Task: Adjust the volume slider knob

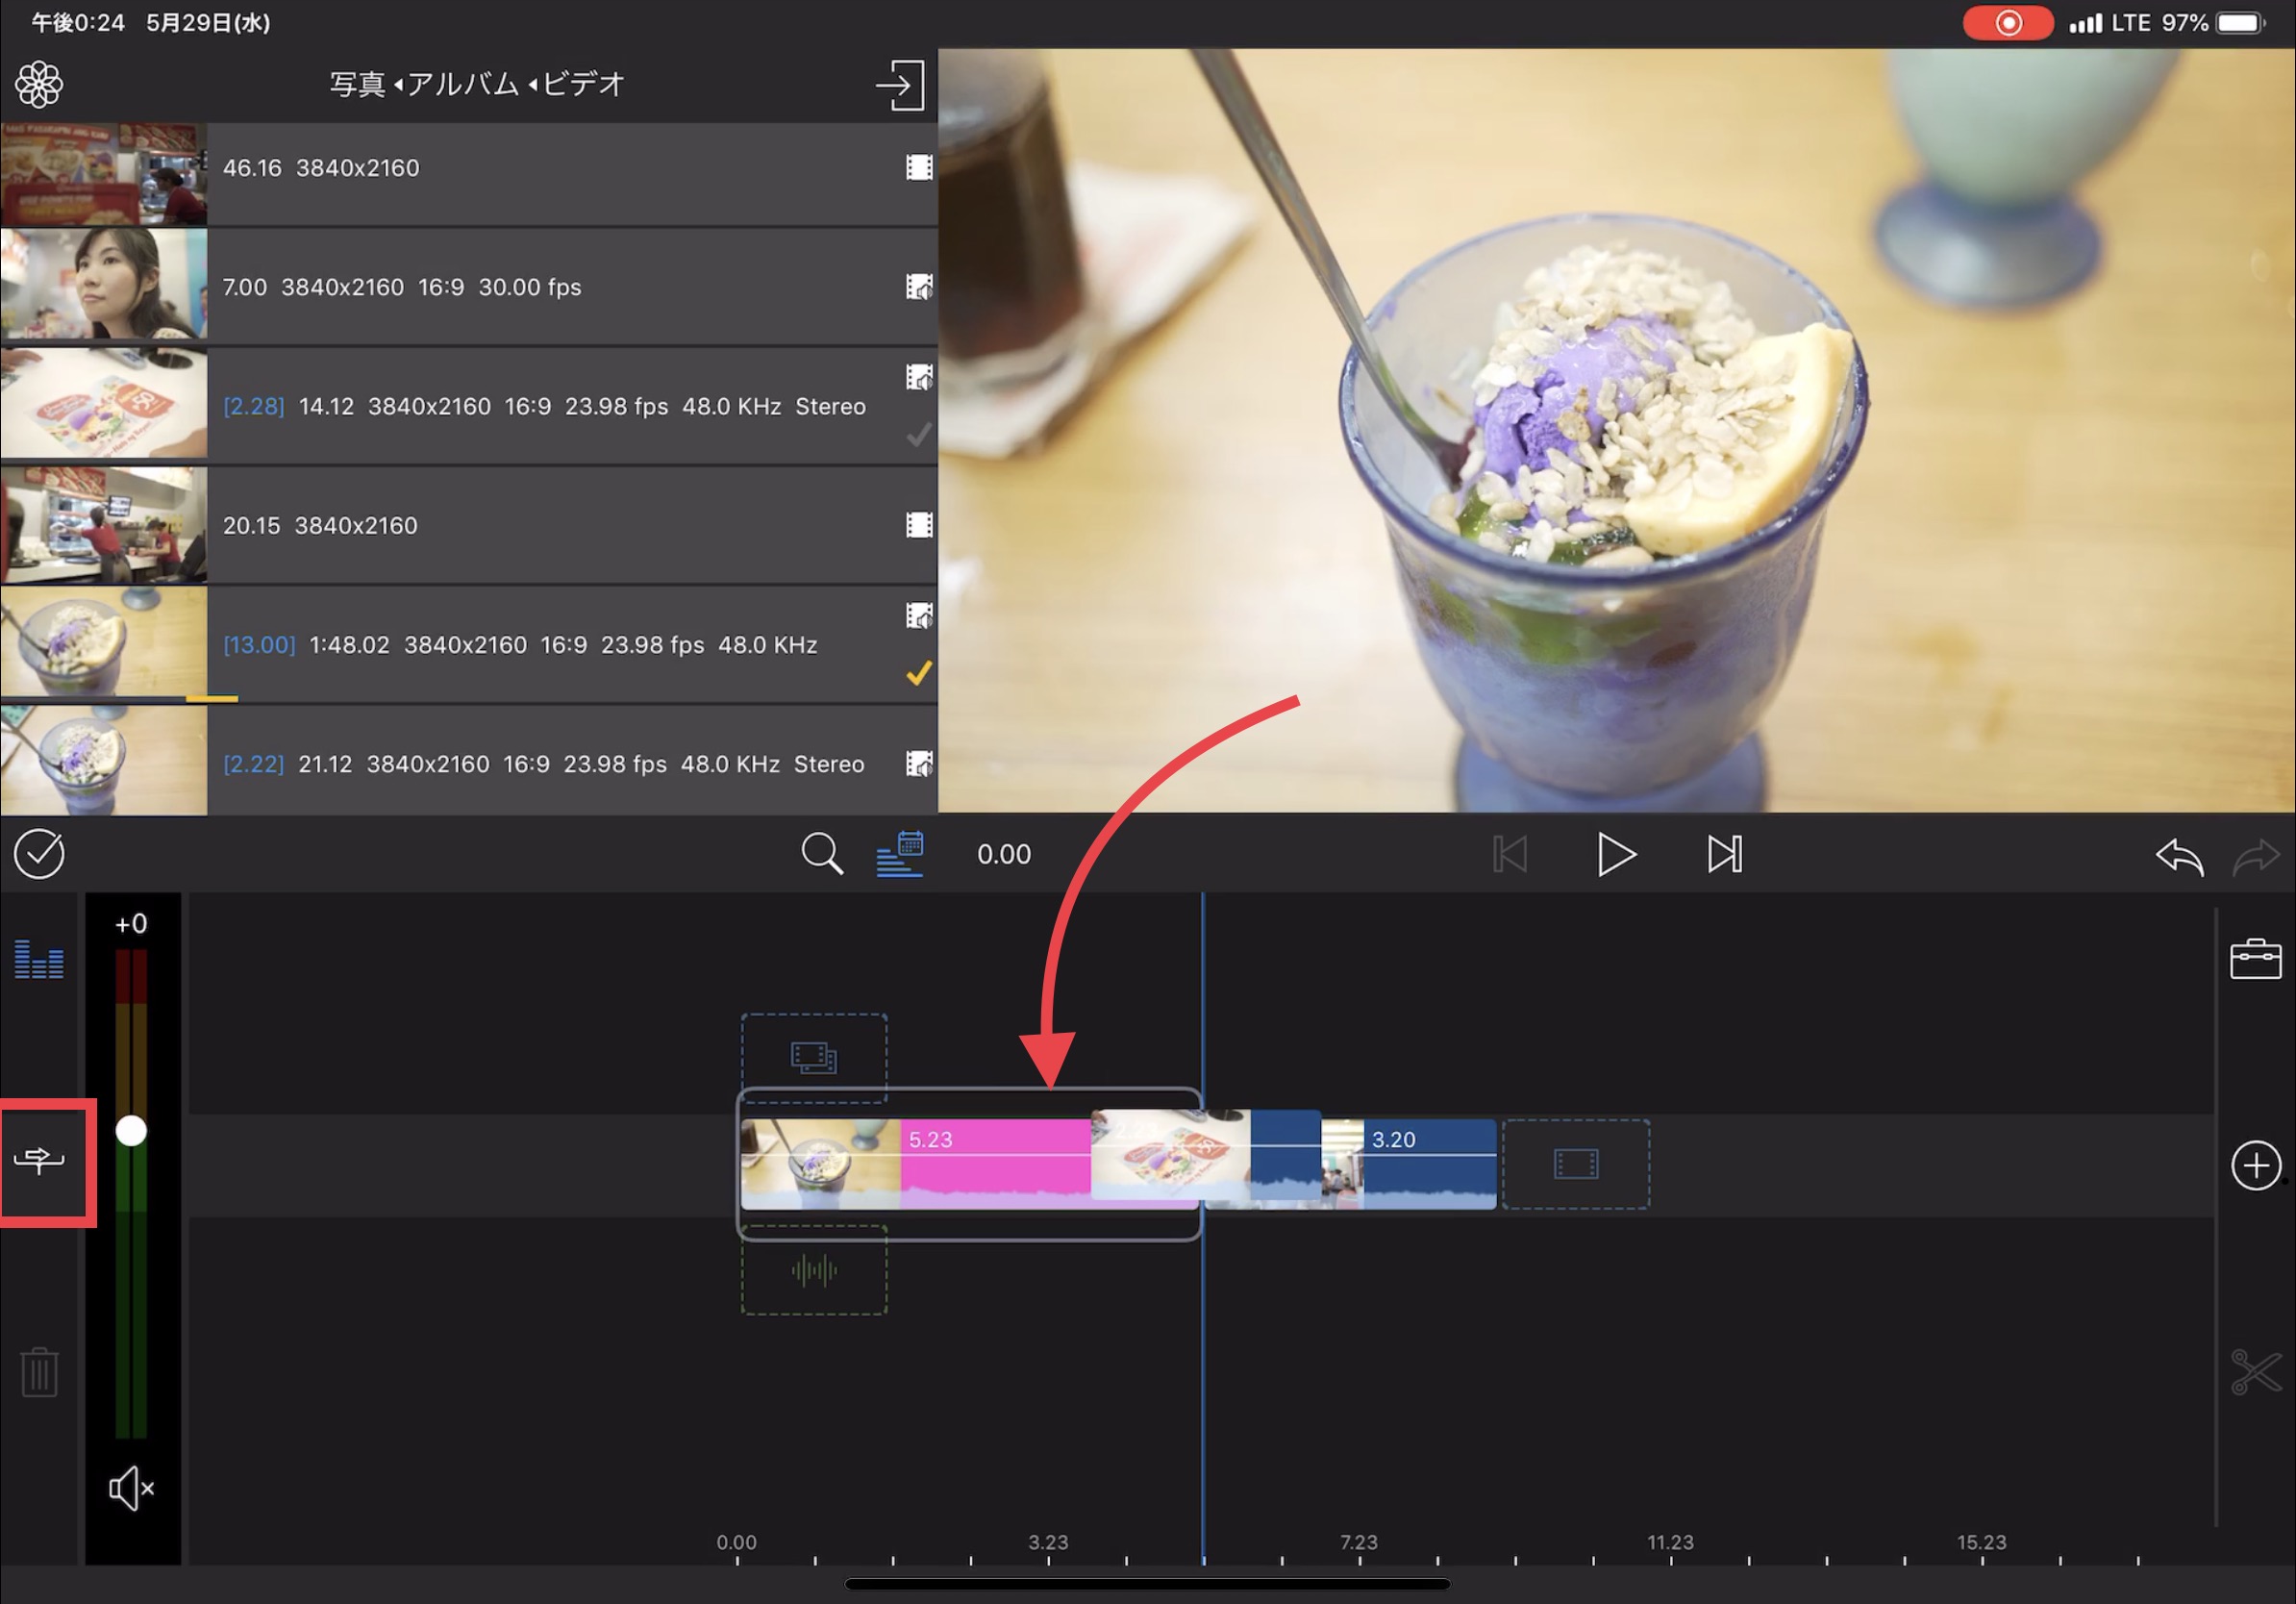Action: tap(131, 1131)
